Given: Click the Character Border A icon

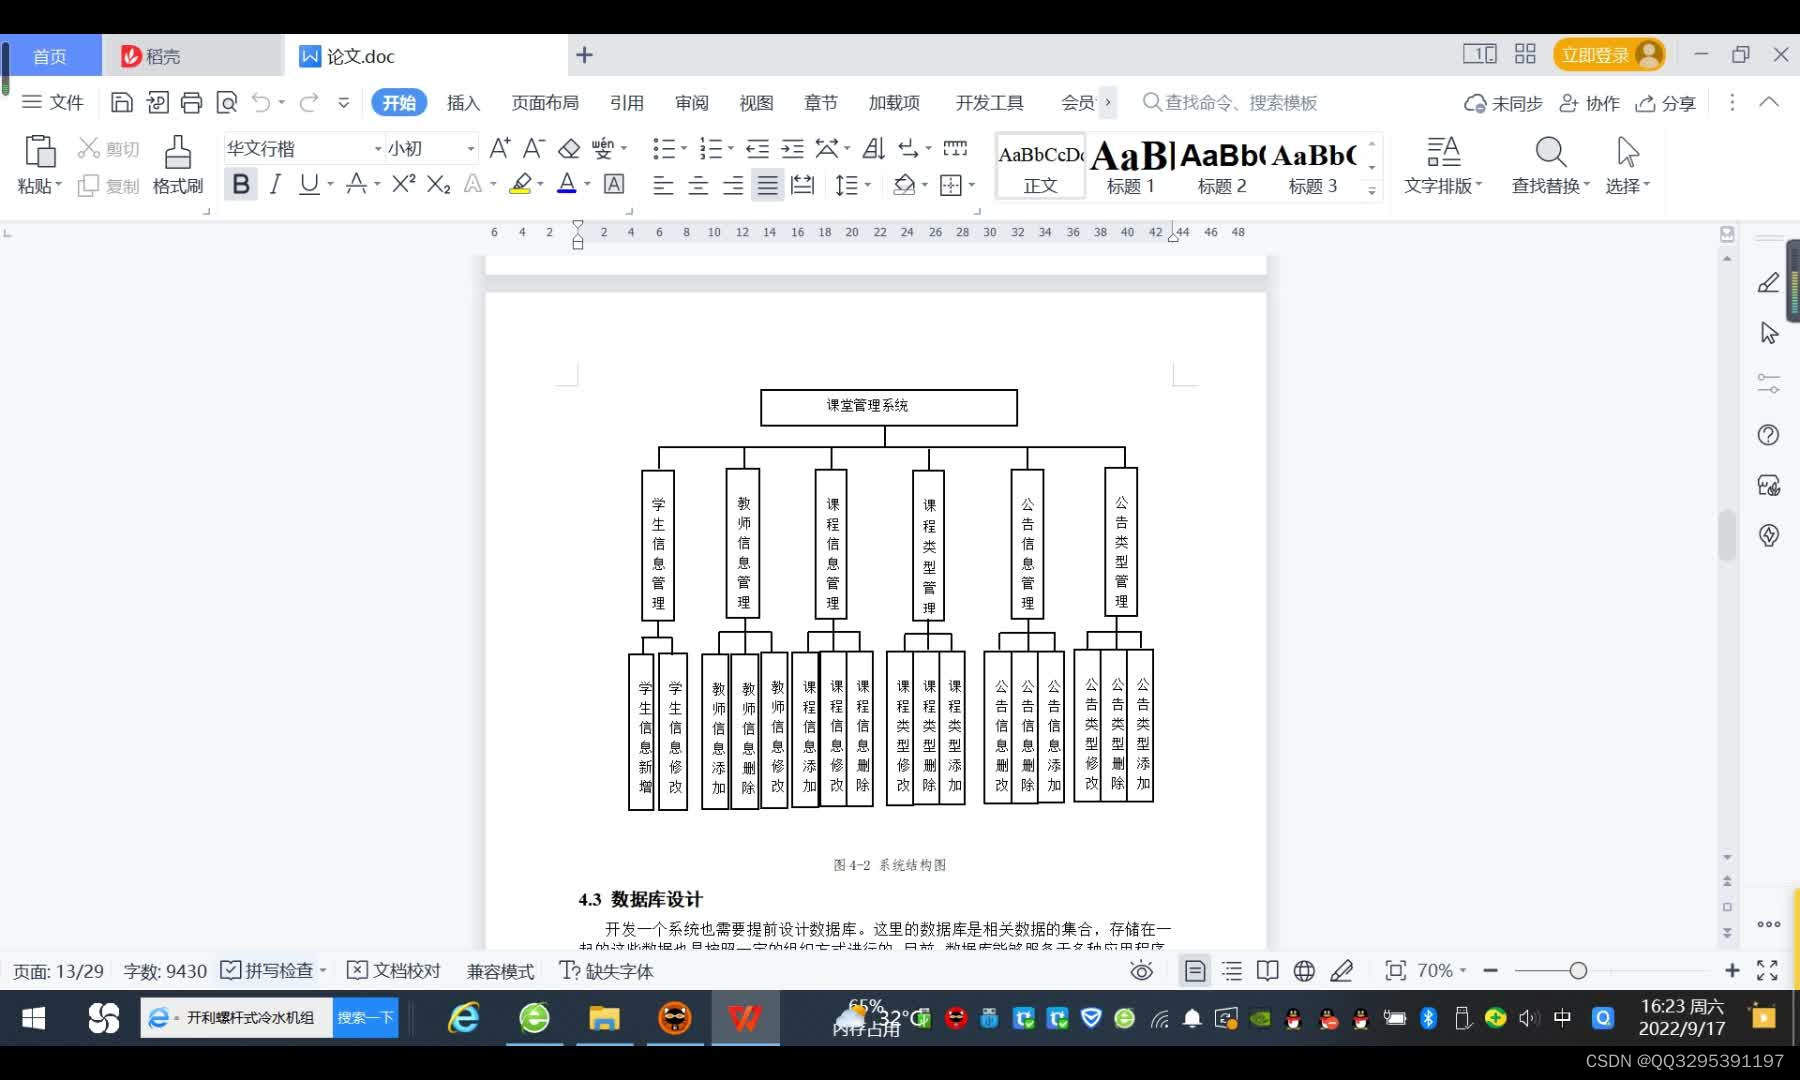Looking at the screenshot, I should 614,184.
